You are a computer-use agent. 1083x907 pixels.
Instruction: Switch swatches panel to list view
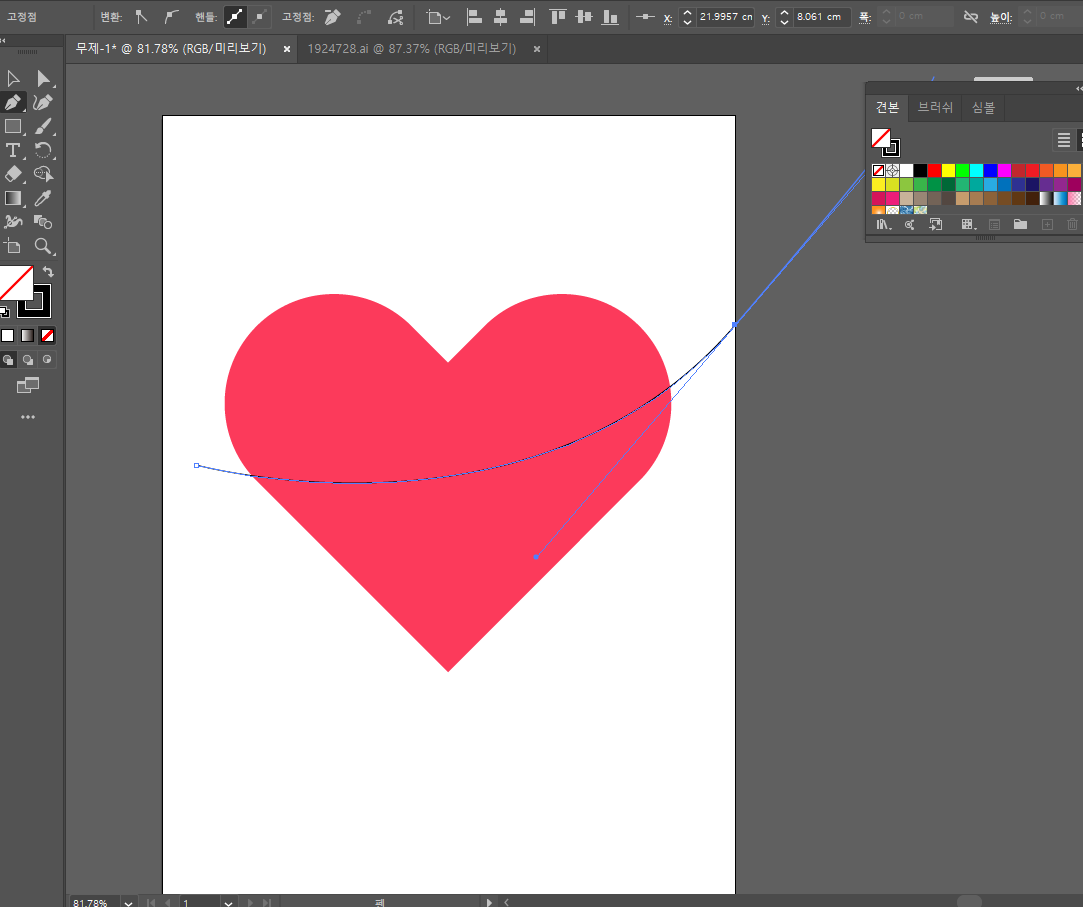click(1064, 140)
